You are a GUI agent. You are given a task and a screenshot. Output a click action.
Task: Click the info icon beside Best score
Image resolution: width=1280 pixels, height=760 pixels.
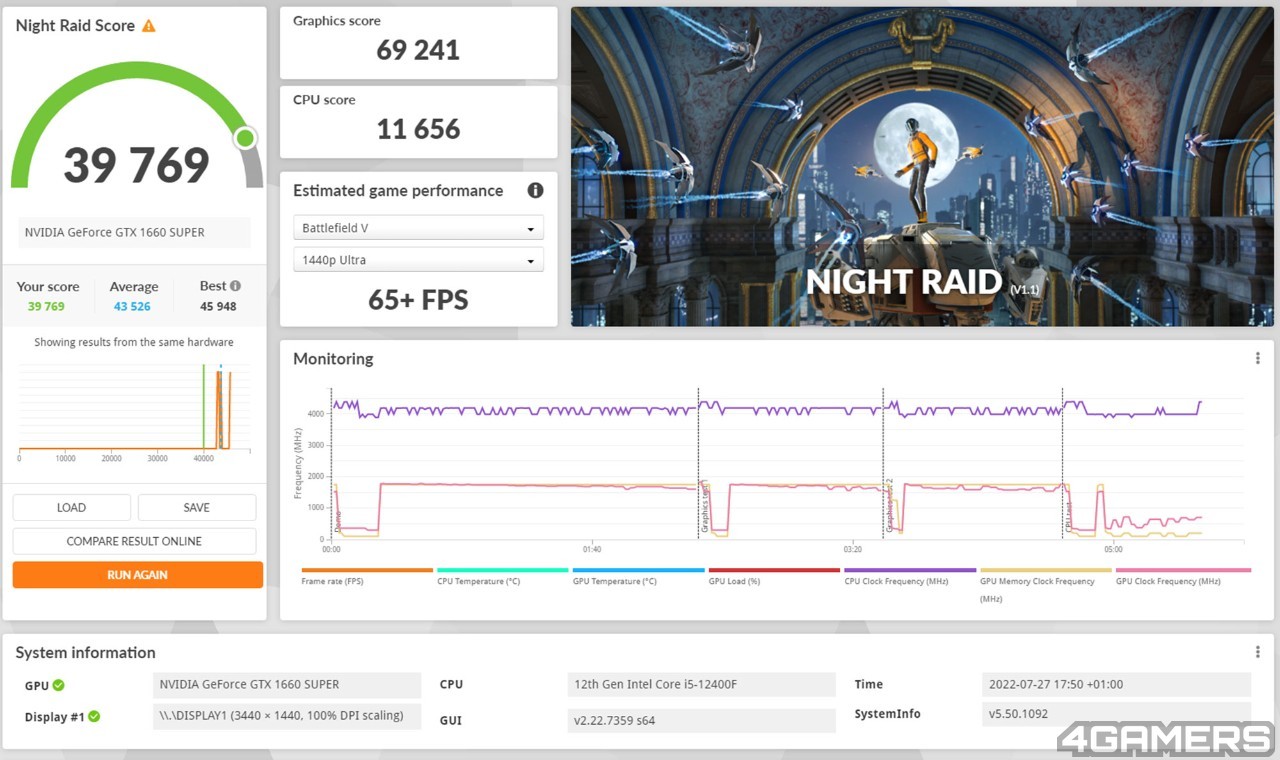[x=235, y=286]
